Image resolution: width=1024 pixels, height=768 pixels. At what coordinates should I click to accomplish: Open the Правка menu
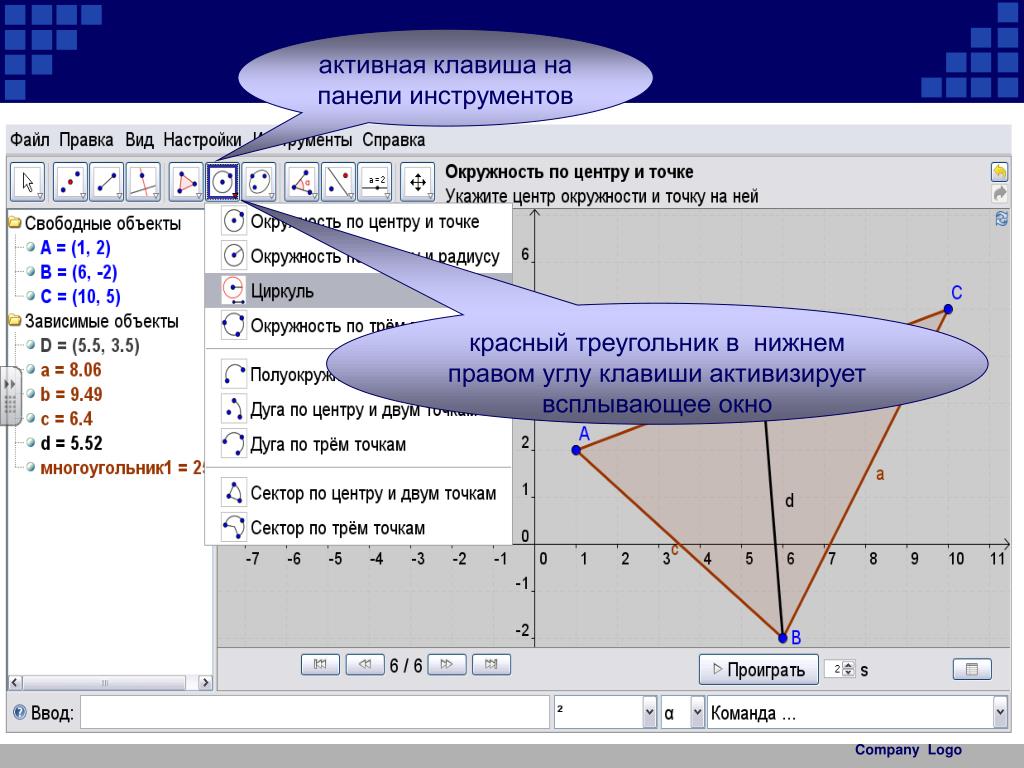pos(86,140)
